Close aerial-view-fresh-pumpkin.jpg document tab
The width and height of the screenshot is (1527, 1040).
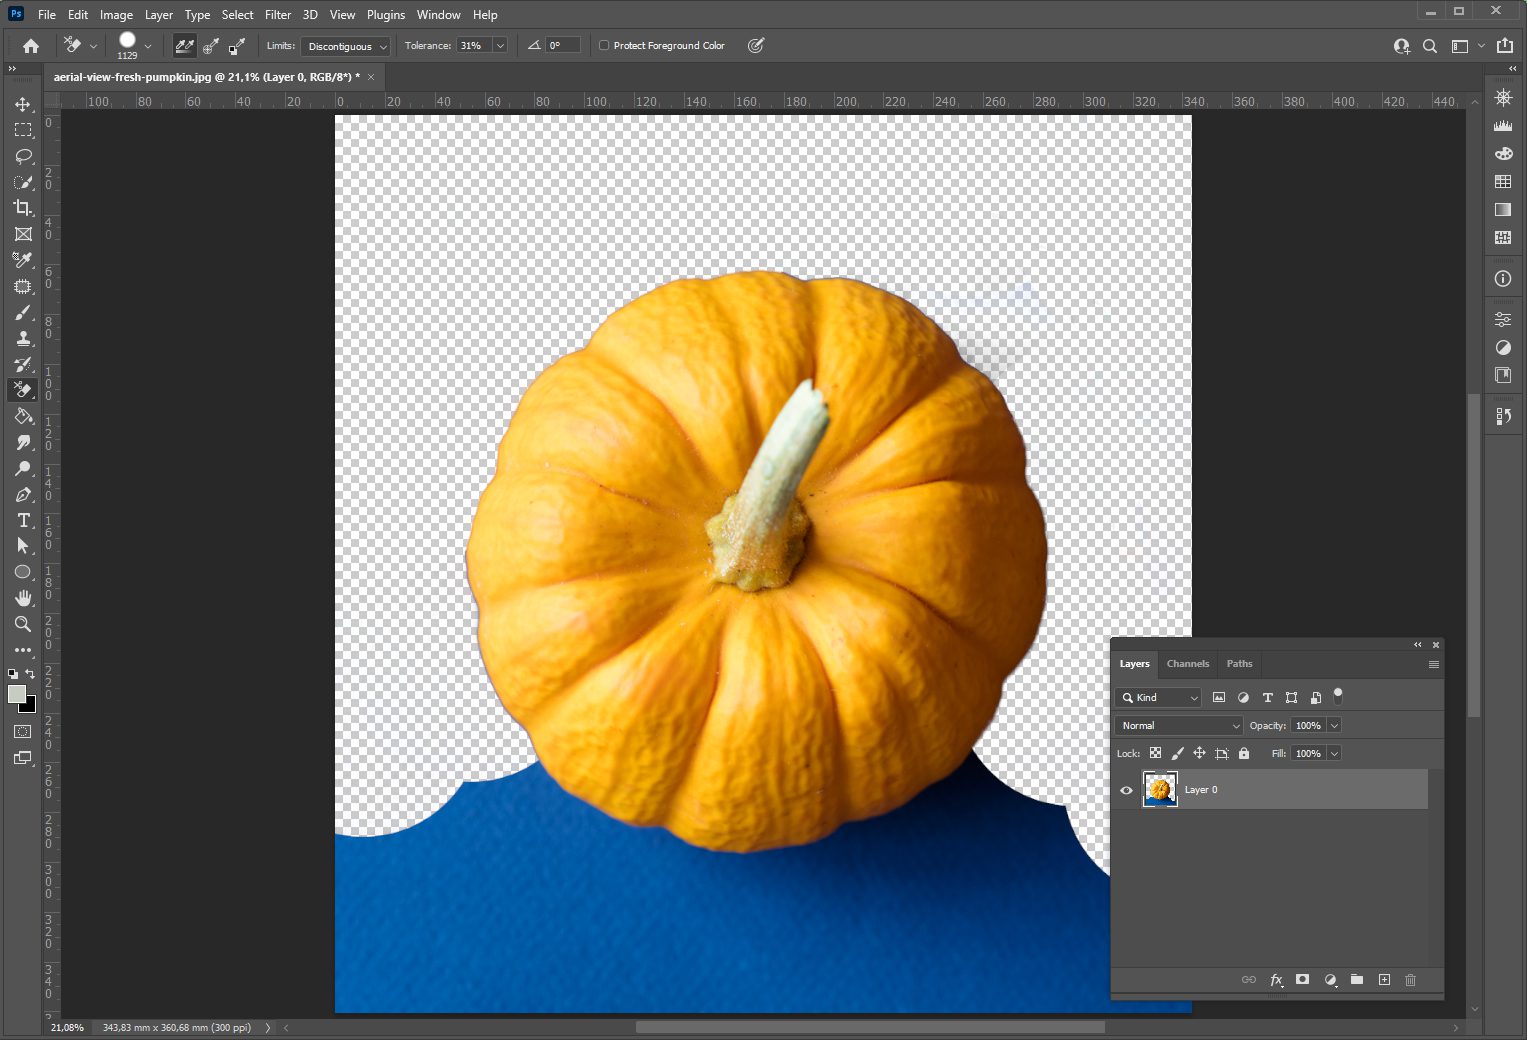[371, 77]
